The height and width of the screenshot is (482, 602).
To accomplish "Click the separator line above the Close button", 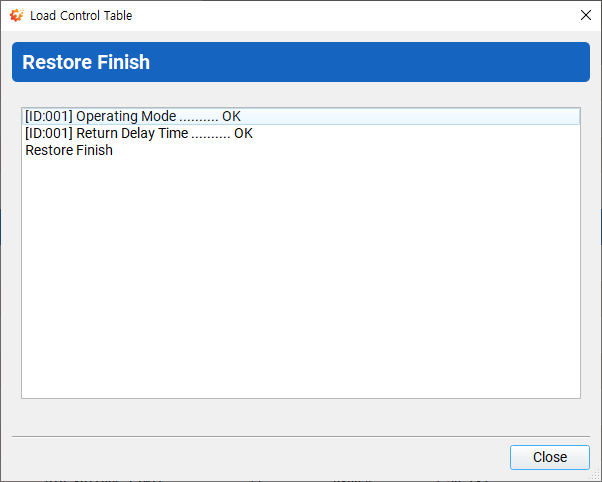I will [x=301, y=436].
